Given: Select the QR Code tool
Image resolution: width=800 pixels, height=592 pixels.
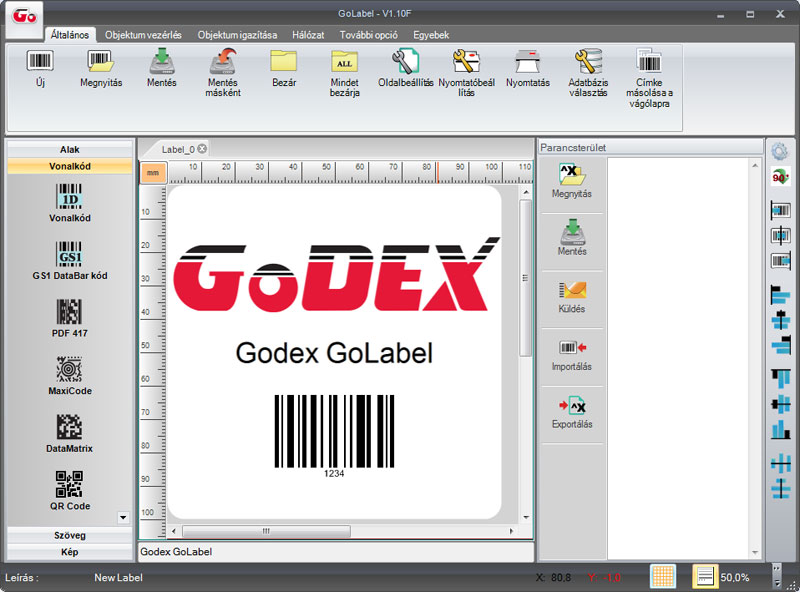Looking at the screenshot, I should pyautogui.click(x=70, y=491).
